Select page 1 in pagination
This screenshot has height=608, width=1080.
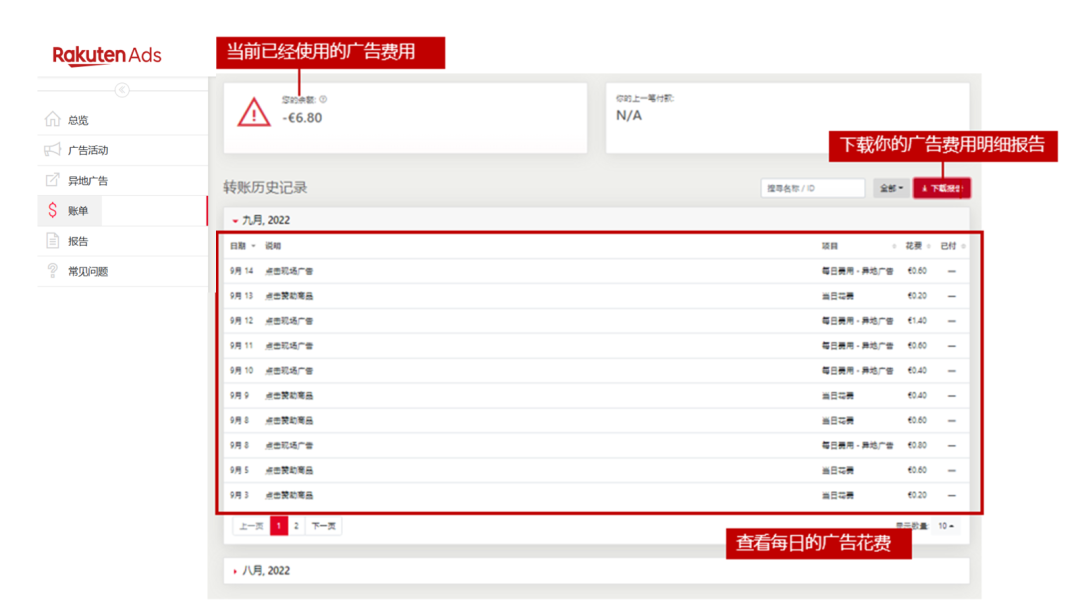coord(279,526)
